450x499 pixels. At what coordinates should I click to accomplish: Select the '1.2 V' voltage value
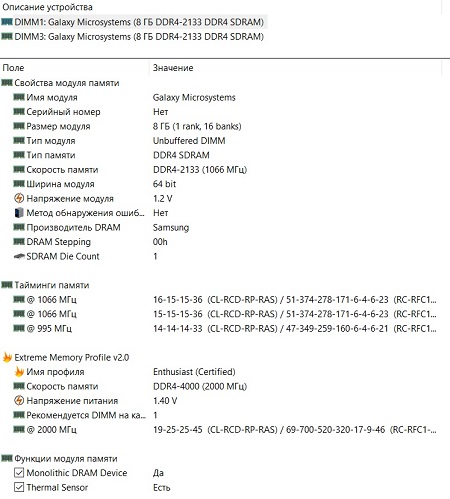[163, 199]
